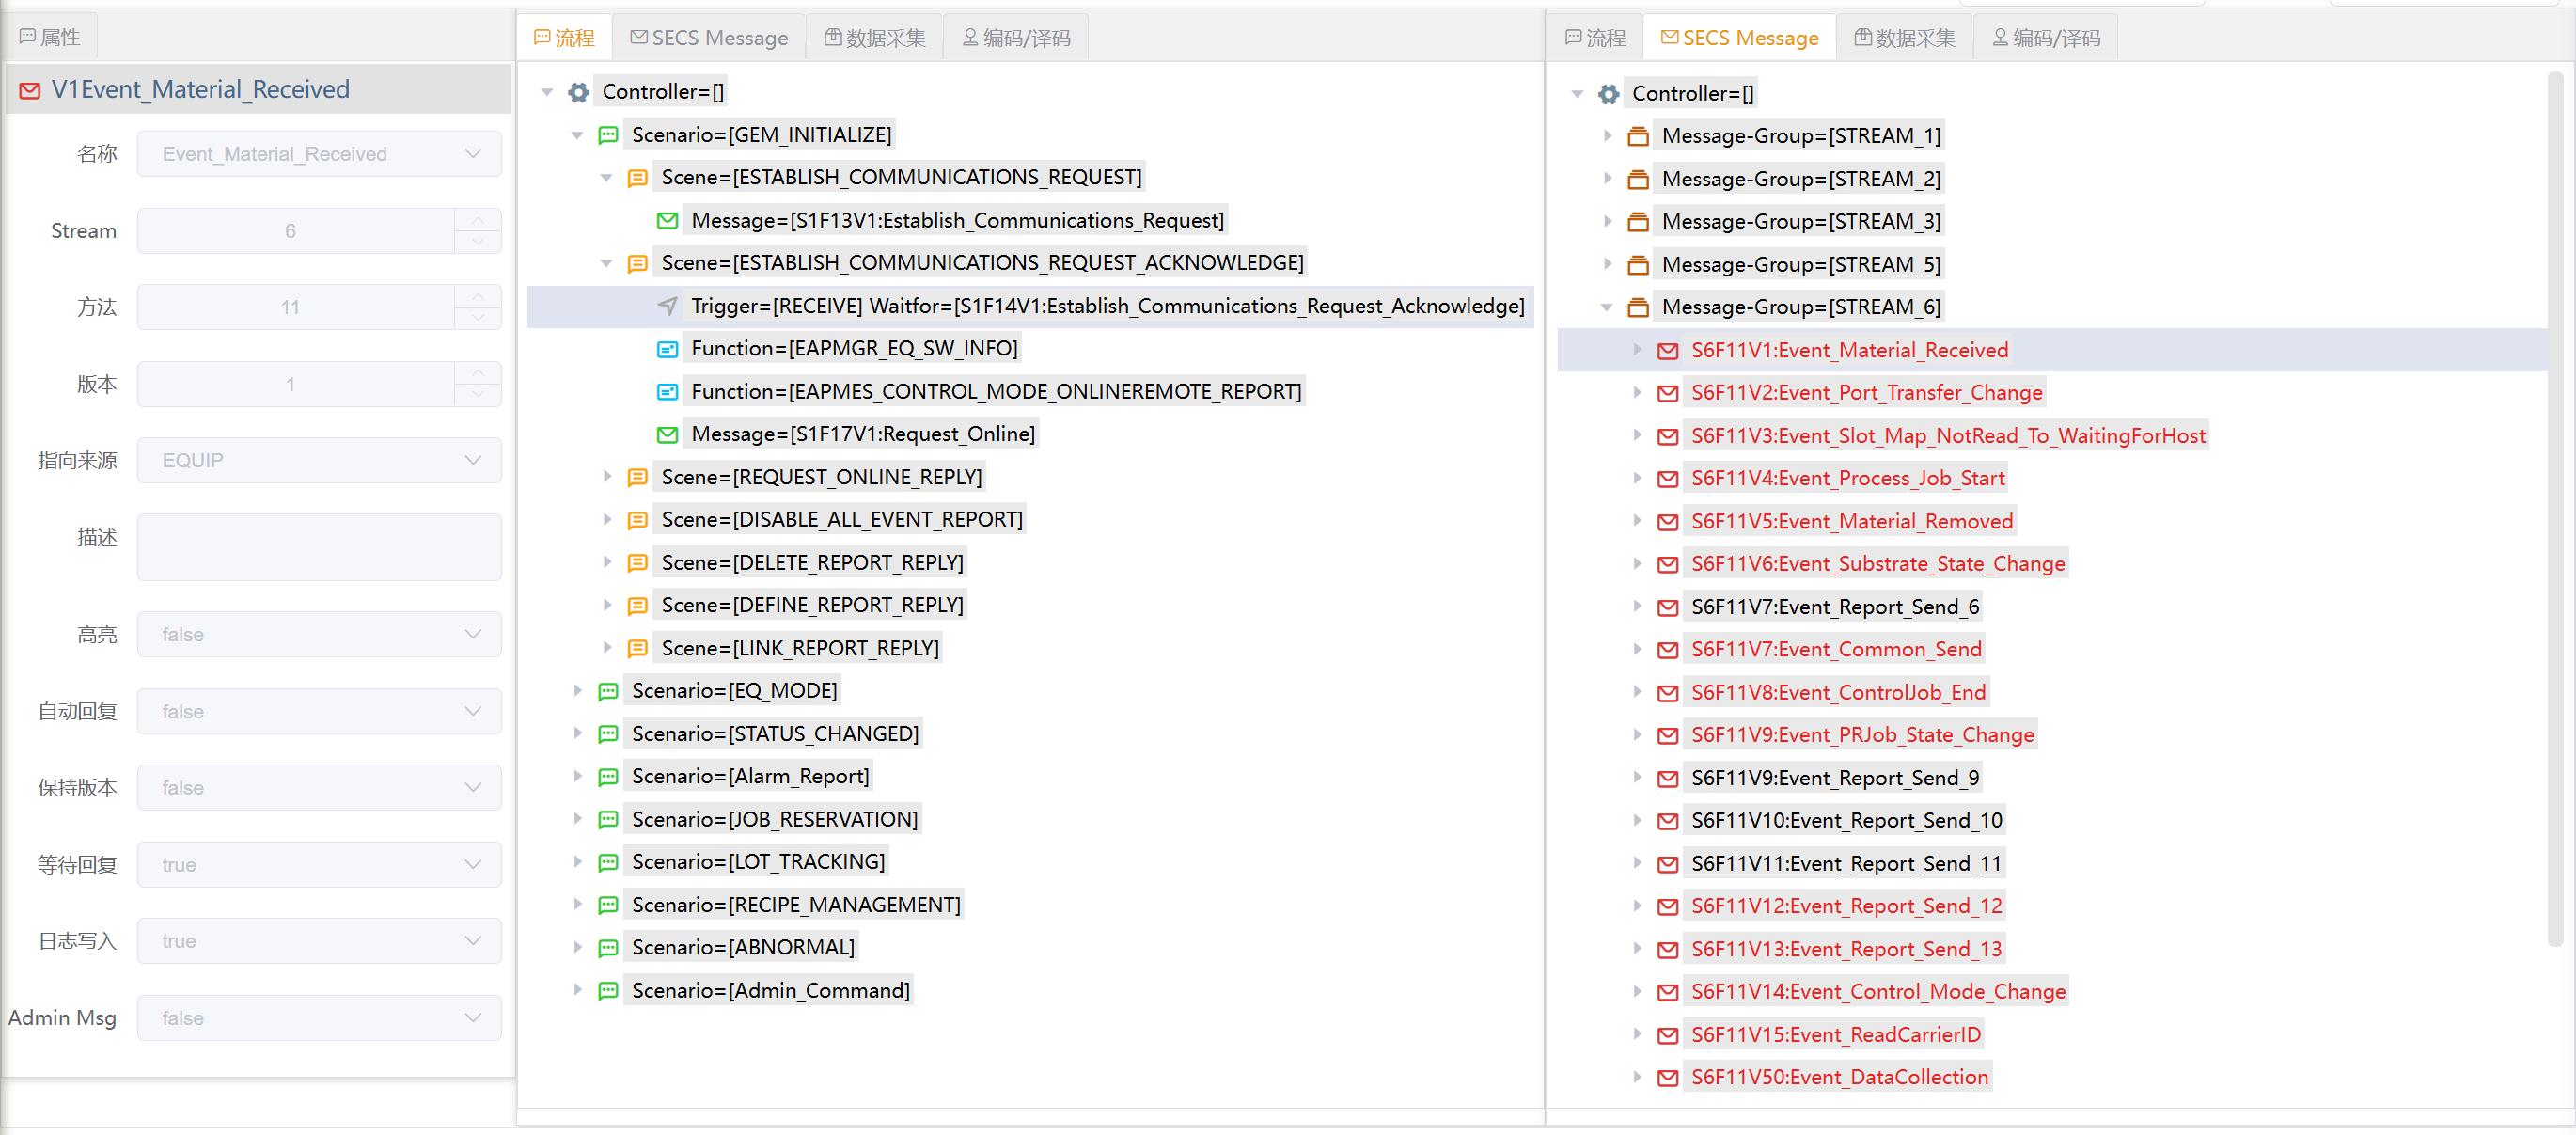Screen dimensions: 2576x1135
Task: Expand the Message-Group STREAM_2 node
Action: [x=1607, y=179]
